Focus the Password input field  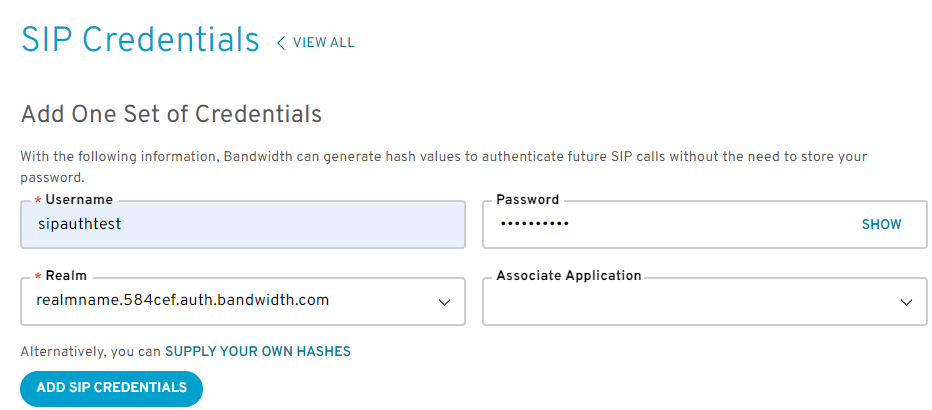pyautogui.click(x=704, y=224)
